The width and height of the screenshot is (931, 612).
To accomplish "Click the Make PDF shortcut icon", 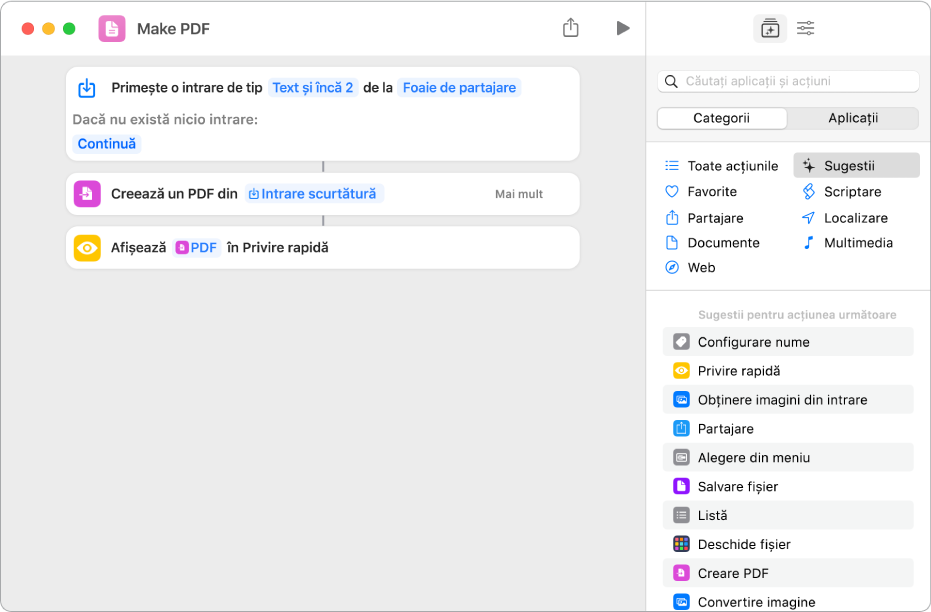I will [x=112, y=28].
